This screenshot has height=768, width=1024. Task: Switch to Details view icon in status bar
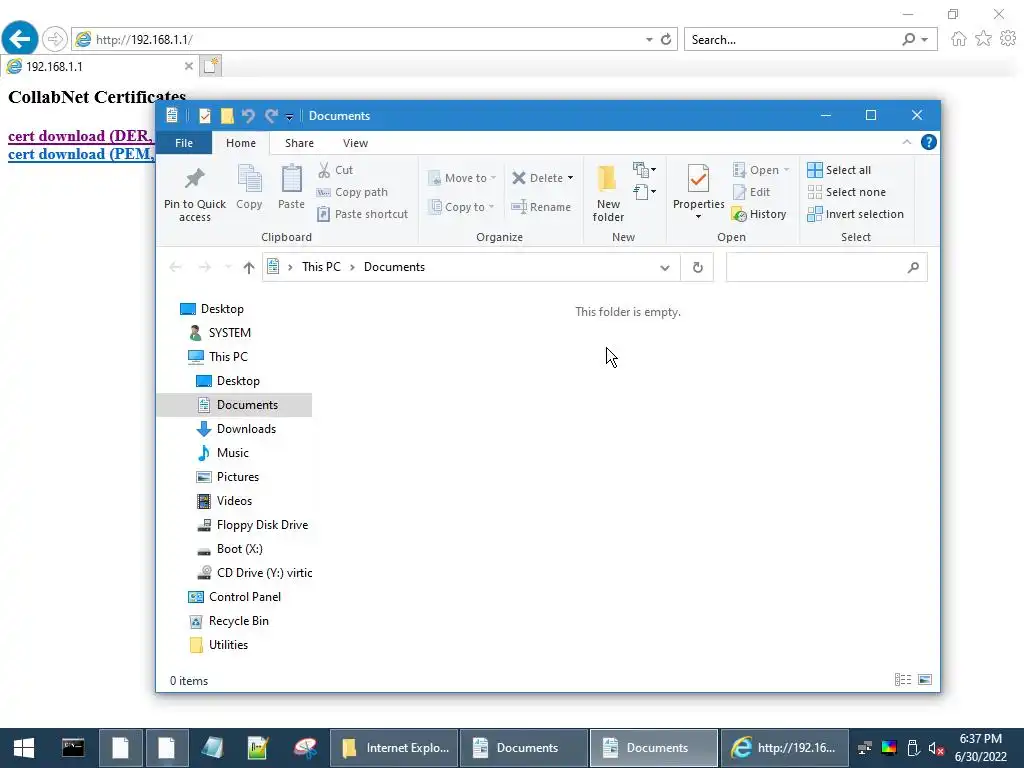point(903,680)
